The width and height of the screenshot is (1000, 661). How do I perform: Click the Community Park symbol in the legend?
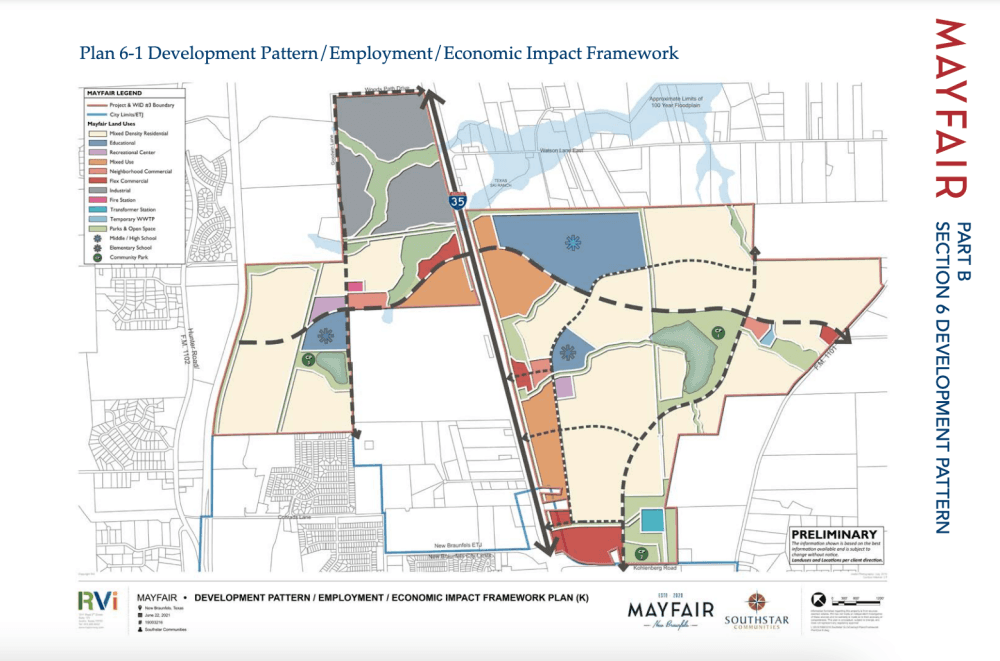tap(98, 257)
